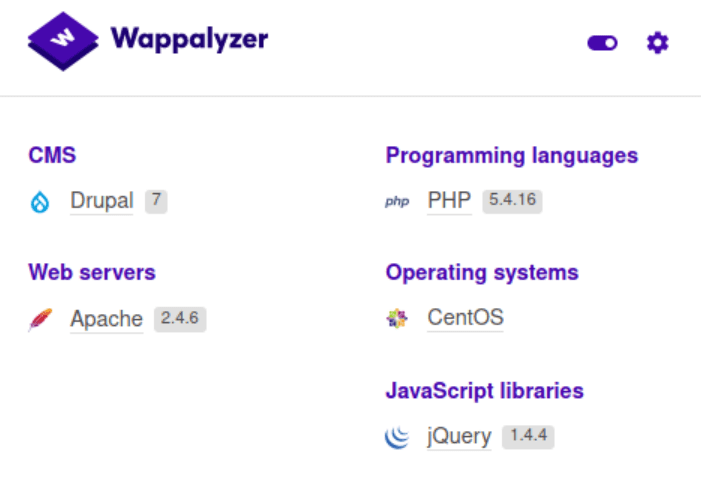The height and width of the screenshot is (488, 701).
Task: Open the Drupal technology link
Action: point(102,200)
